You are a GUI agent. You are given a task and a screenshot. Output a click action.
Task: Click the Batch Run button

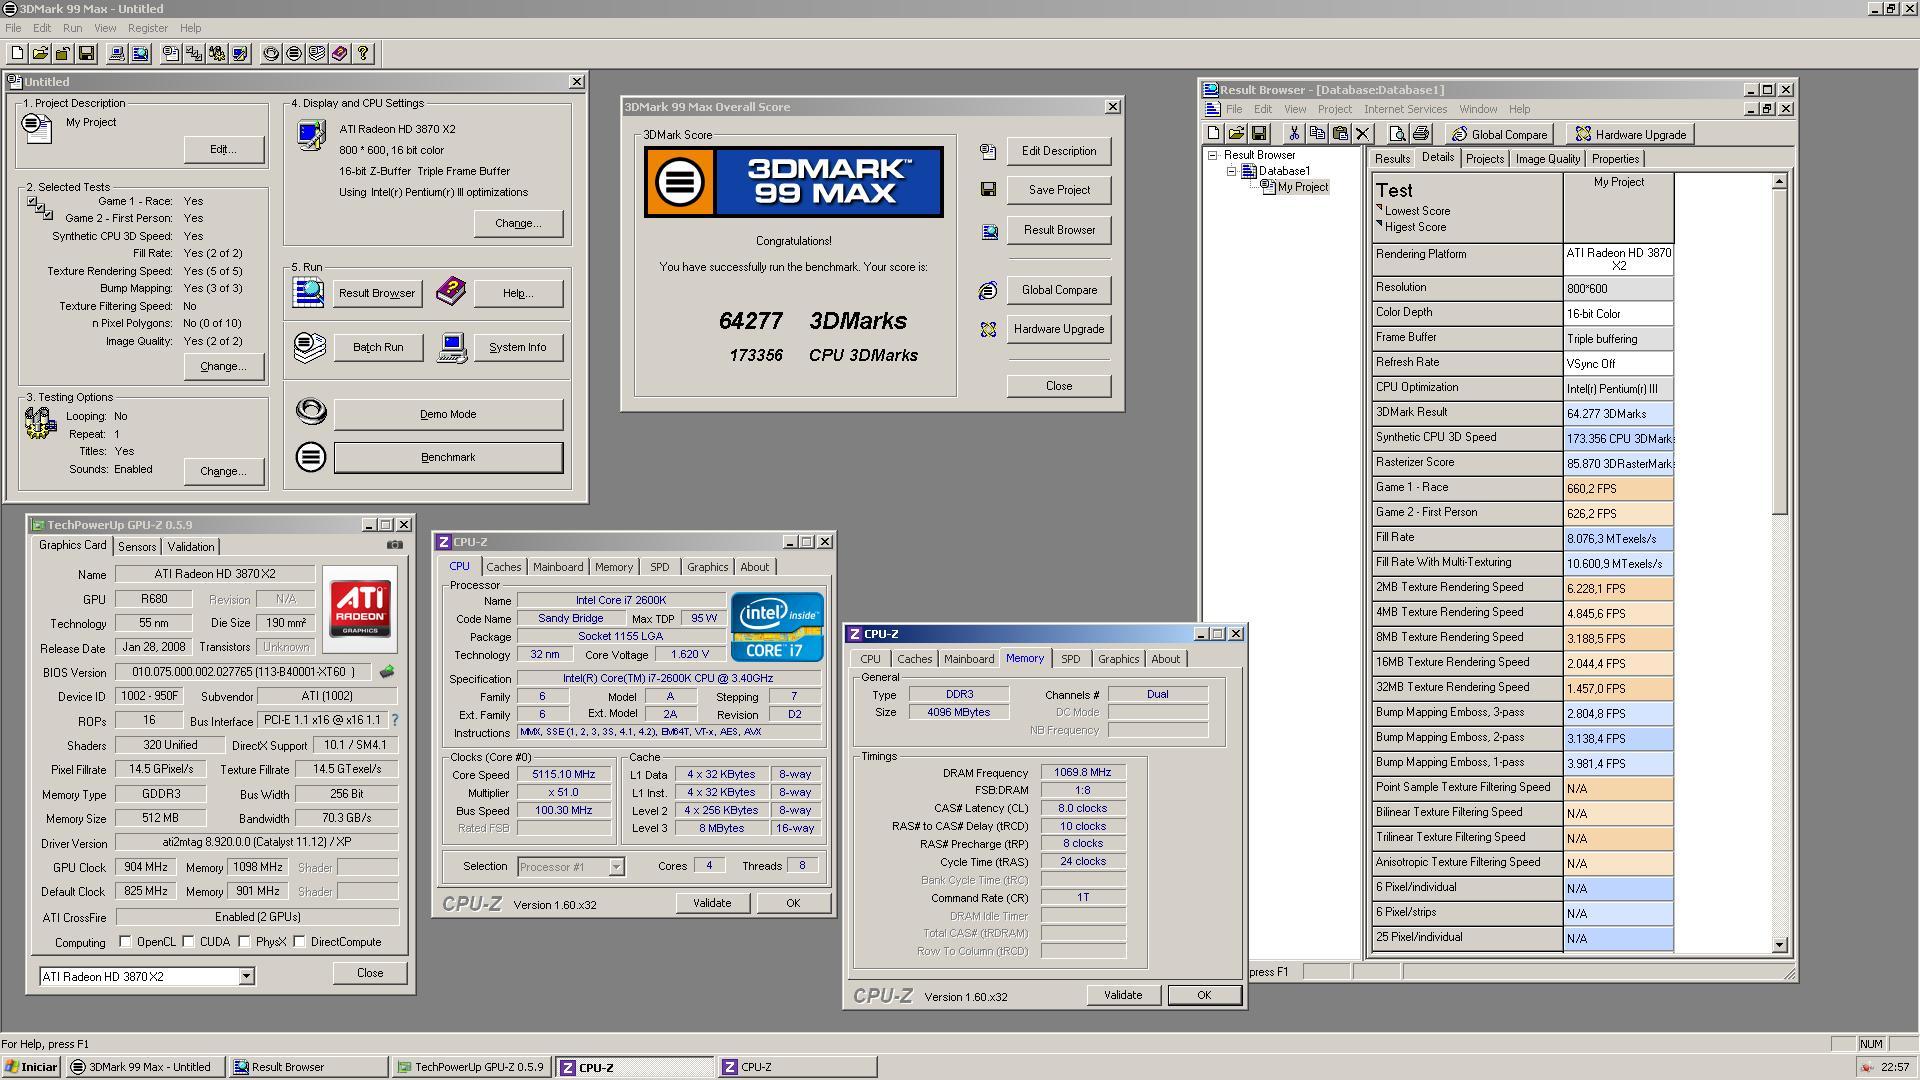point(378,347)
